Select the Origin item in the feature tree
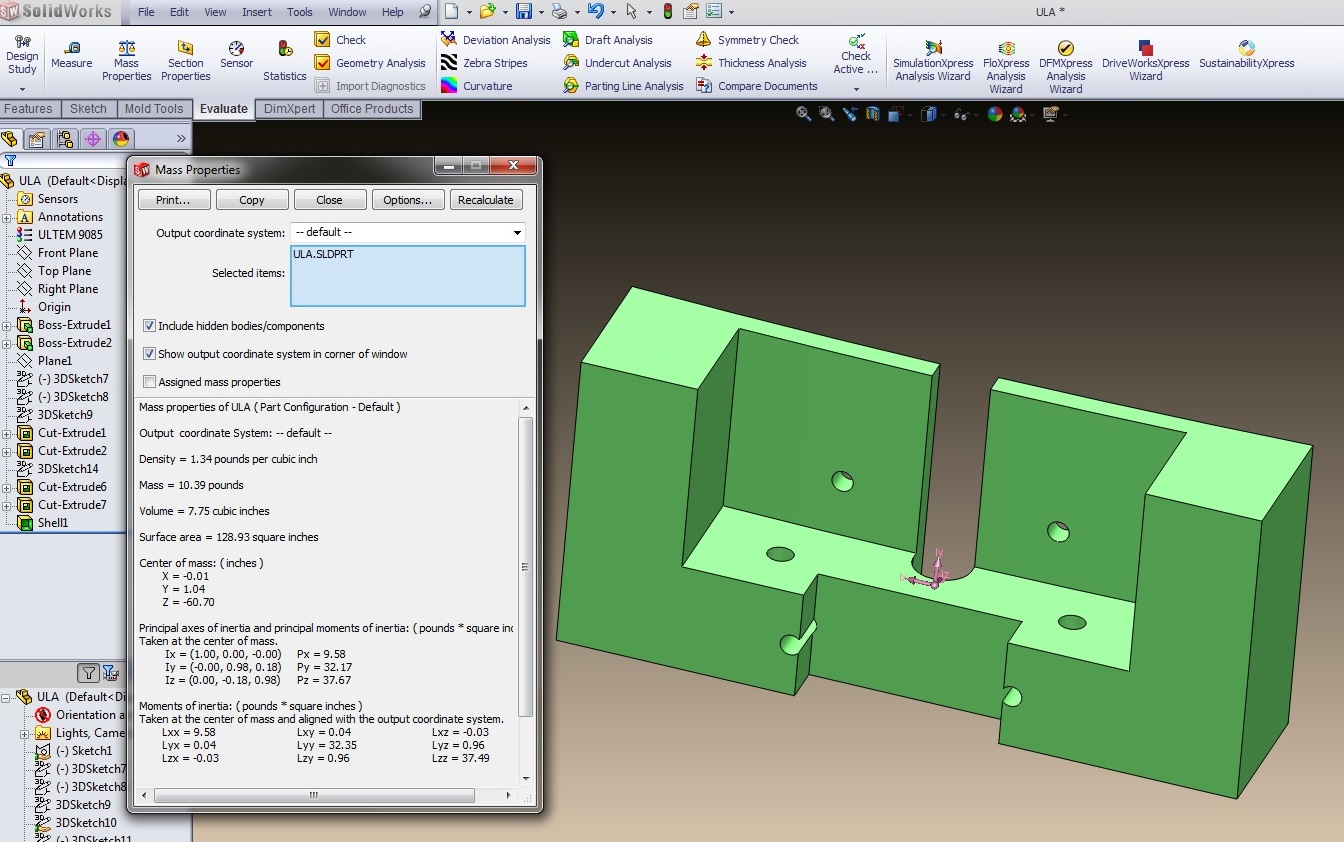 coord(54,307)
